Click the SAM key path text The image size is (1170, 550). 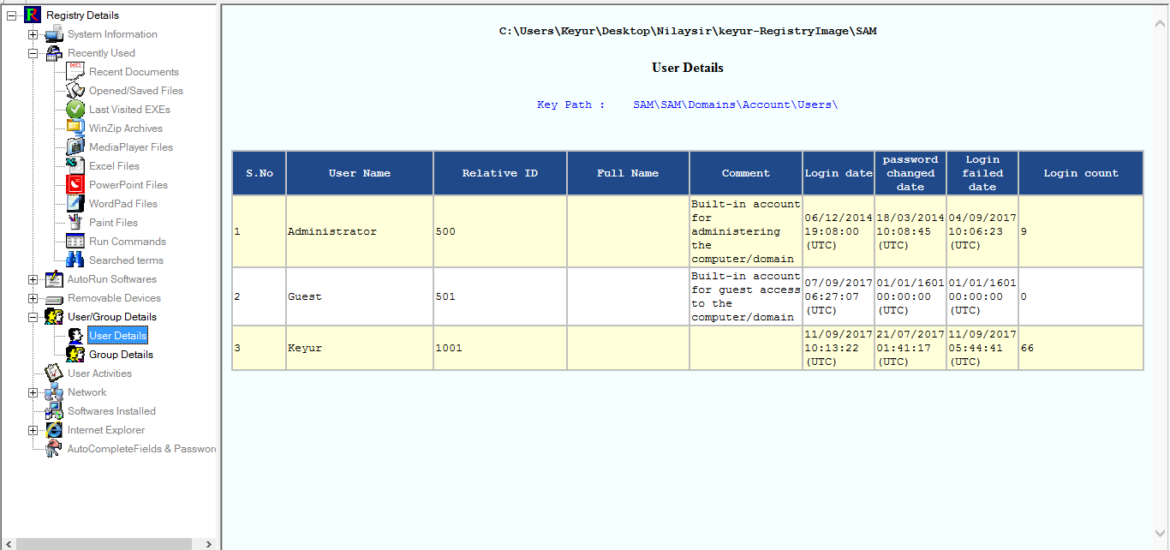[736, 104]
